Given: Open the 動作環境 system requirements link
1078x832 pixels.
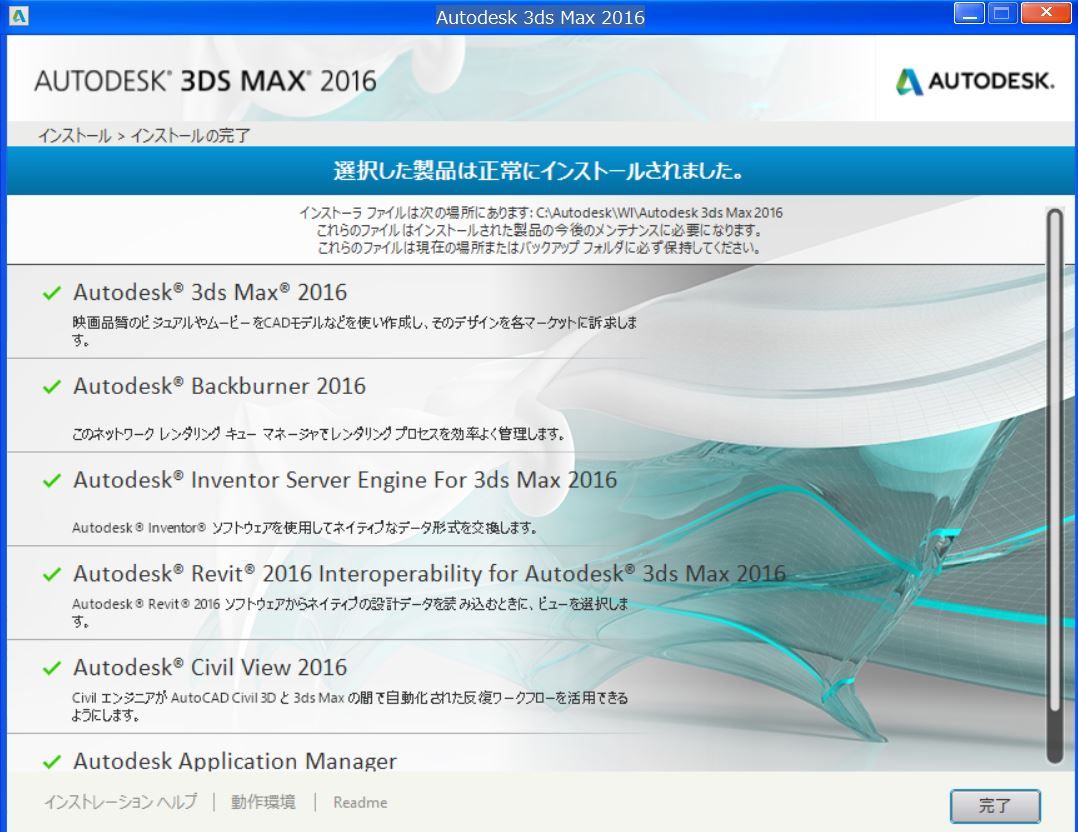Looking at the screenshot, I should pos(263,802).
